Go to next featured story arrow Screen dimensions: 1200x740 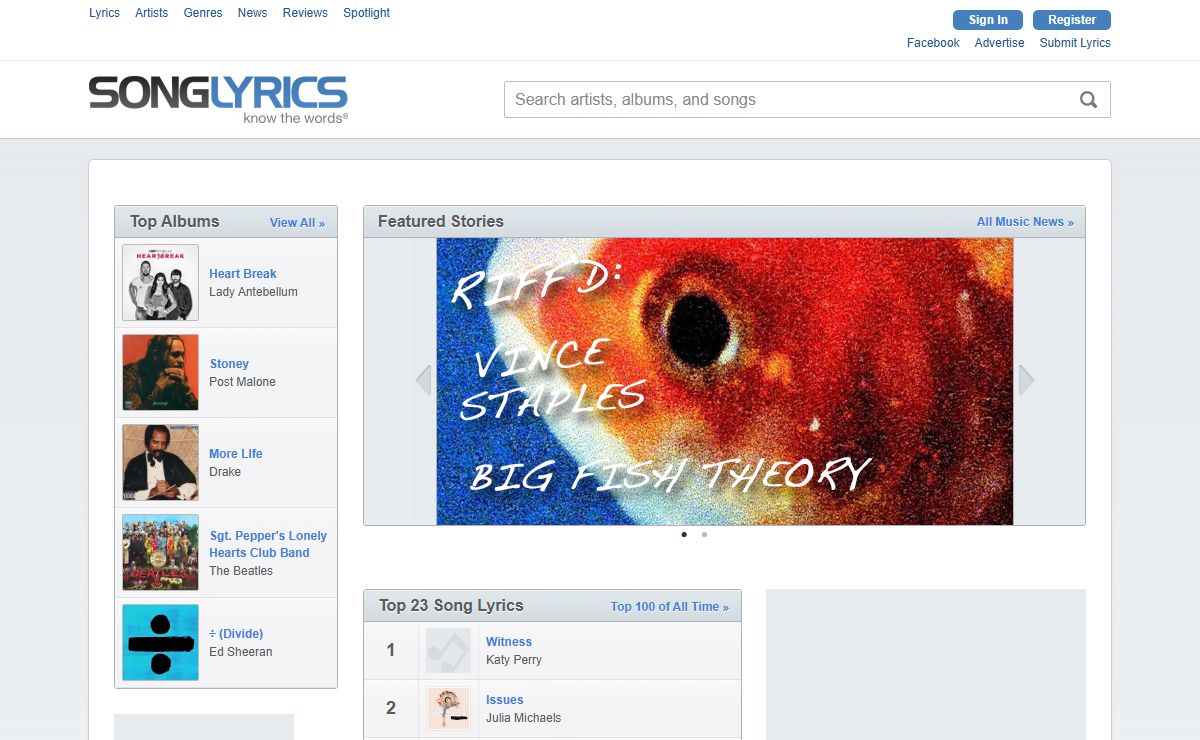point(1026,380)
